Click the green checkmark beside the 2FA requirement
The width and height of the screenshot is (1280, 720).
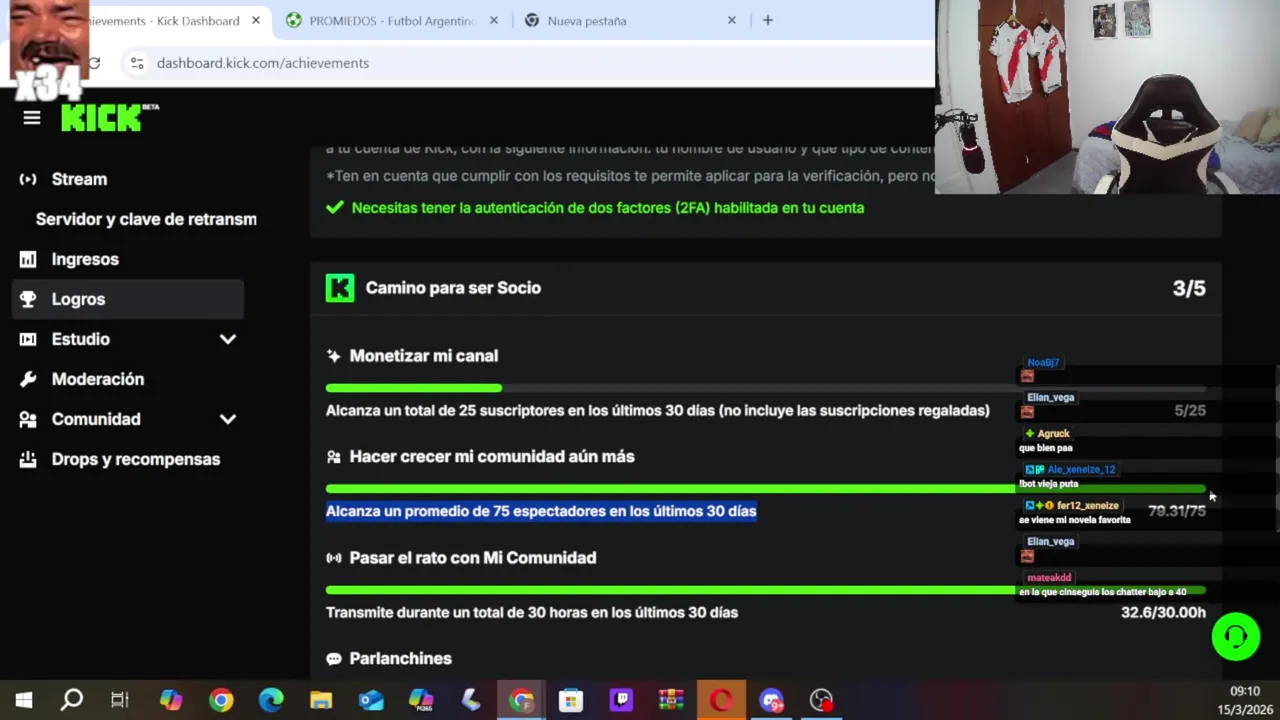tap(335, 208)
